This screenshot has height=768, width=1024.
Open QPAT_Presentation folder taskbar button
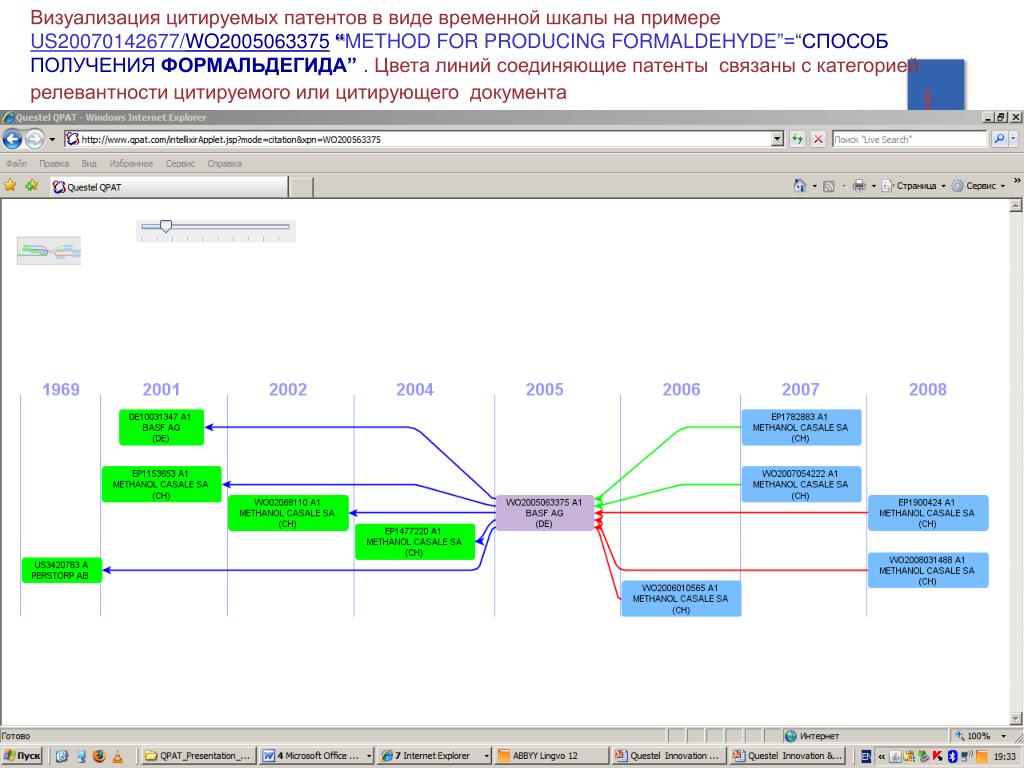[198, 756]
